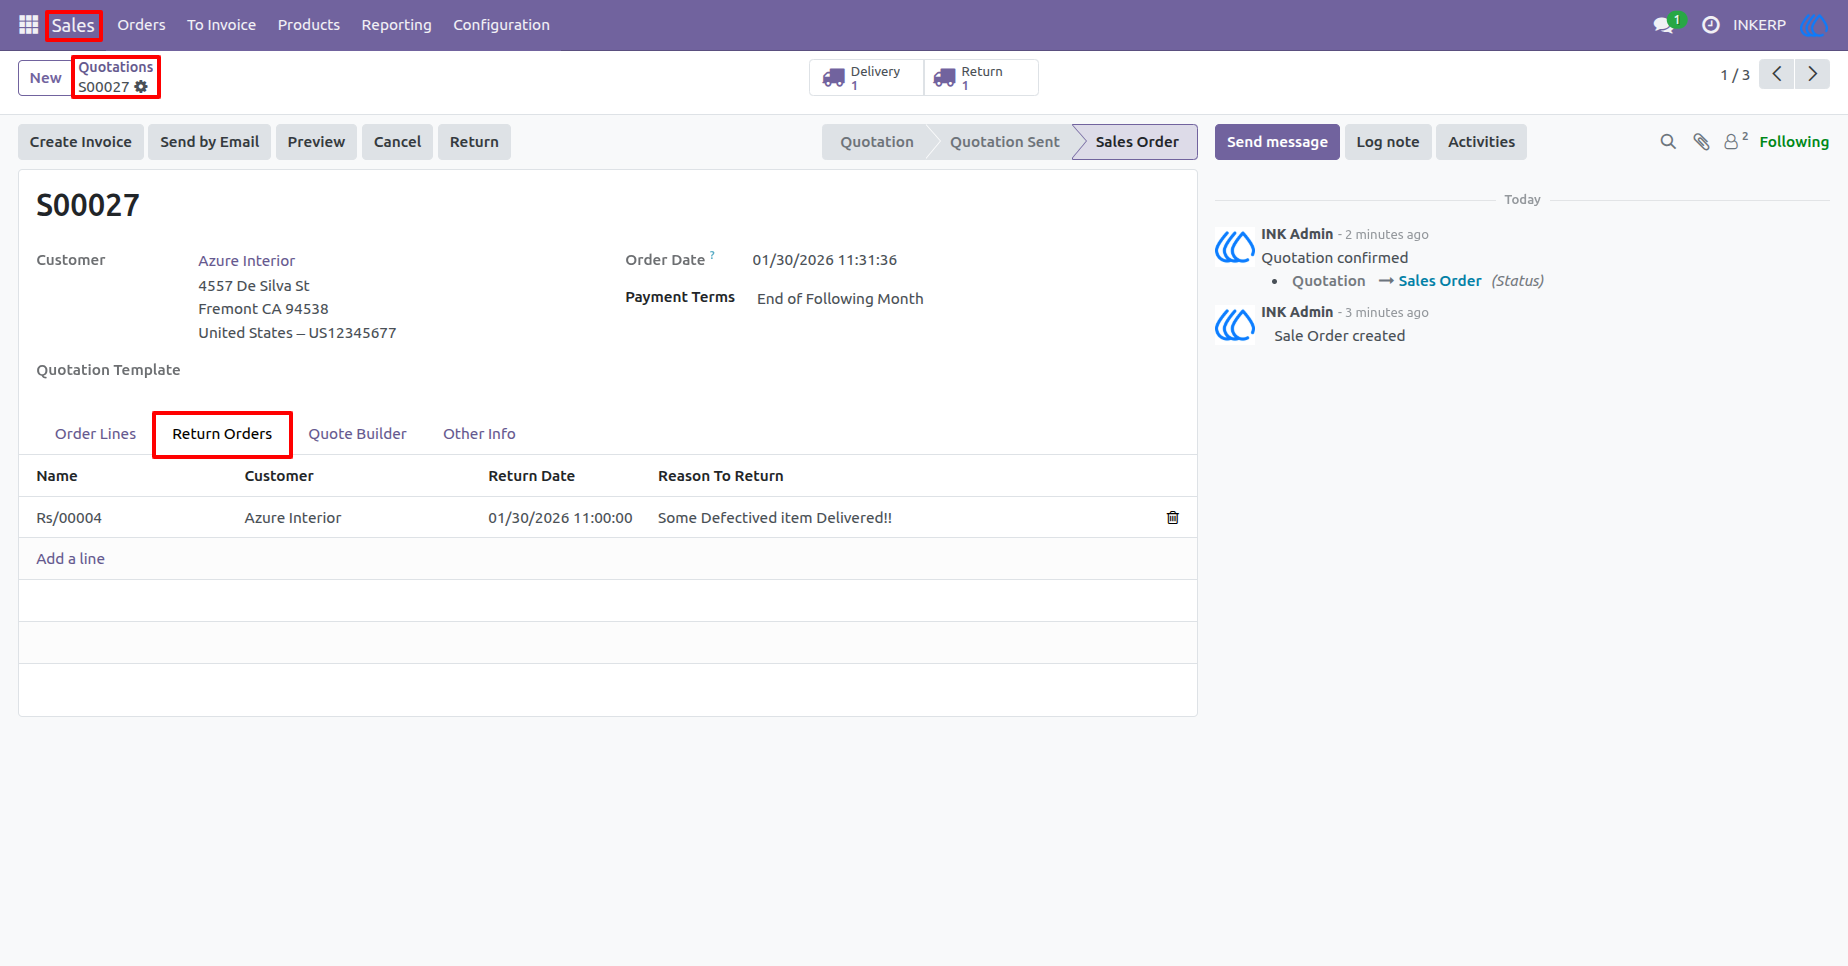Screen dimensions: 1848x966
Task: Click Add a line link
Action: pyautogui.click(x=70, y=559)
